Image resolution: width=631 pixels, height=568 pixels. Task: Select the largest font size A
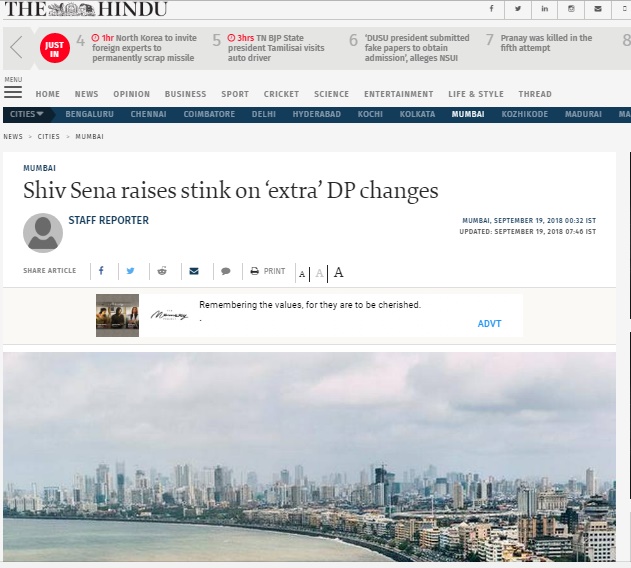pyautogui.click(x=338, y=273)
